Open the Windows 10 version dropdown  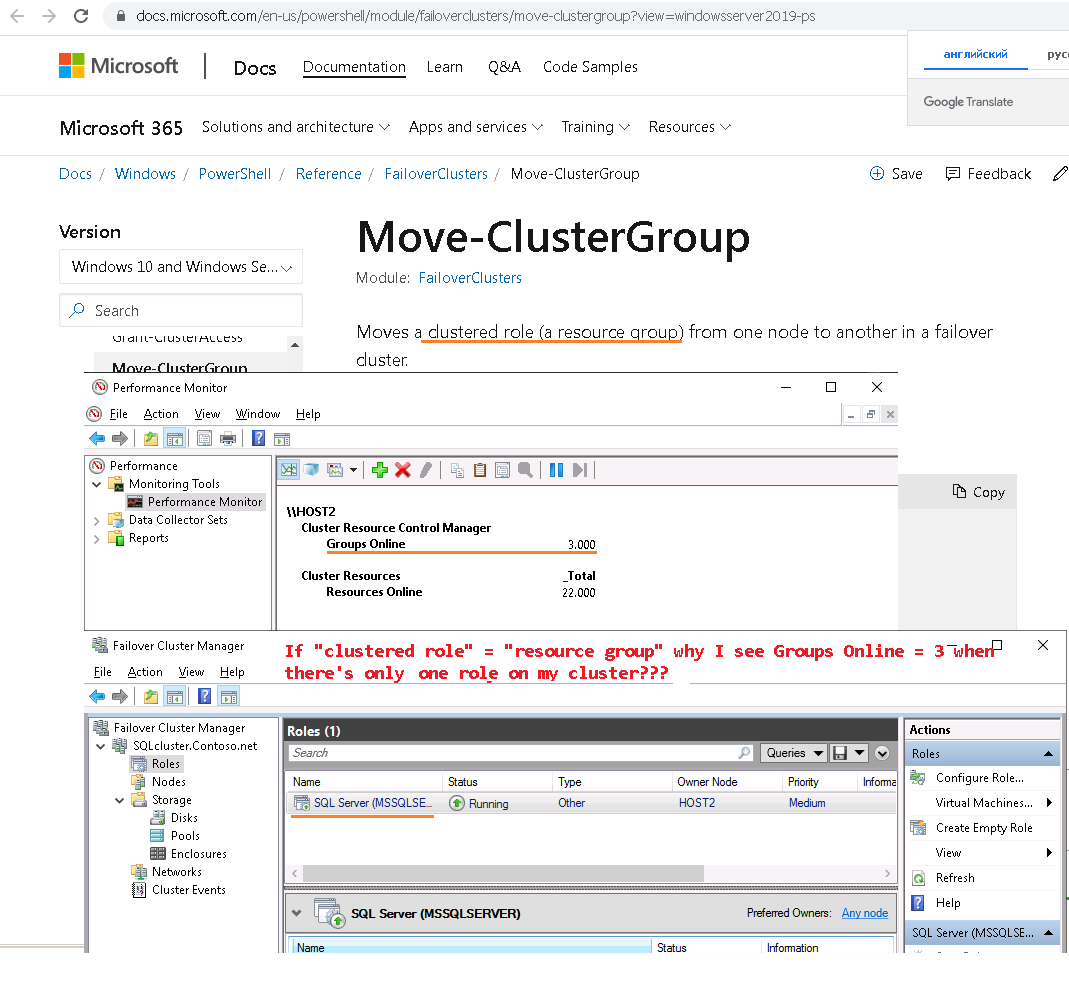point(180,267)
